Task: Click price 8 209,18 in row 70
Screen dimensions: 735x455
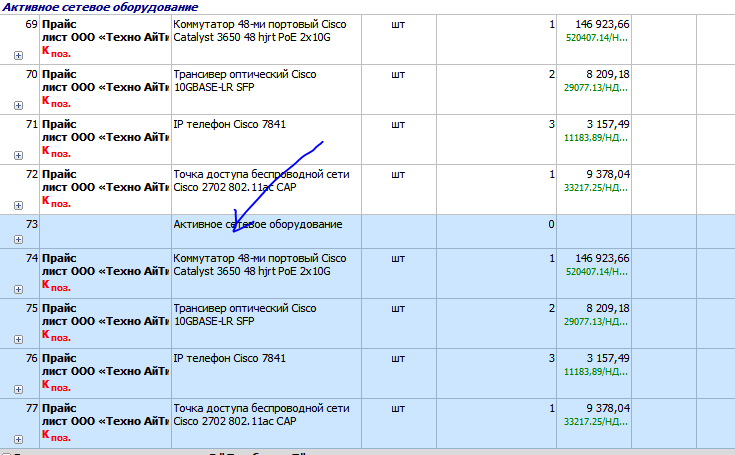Action: [608, 75]
